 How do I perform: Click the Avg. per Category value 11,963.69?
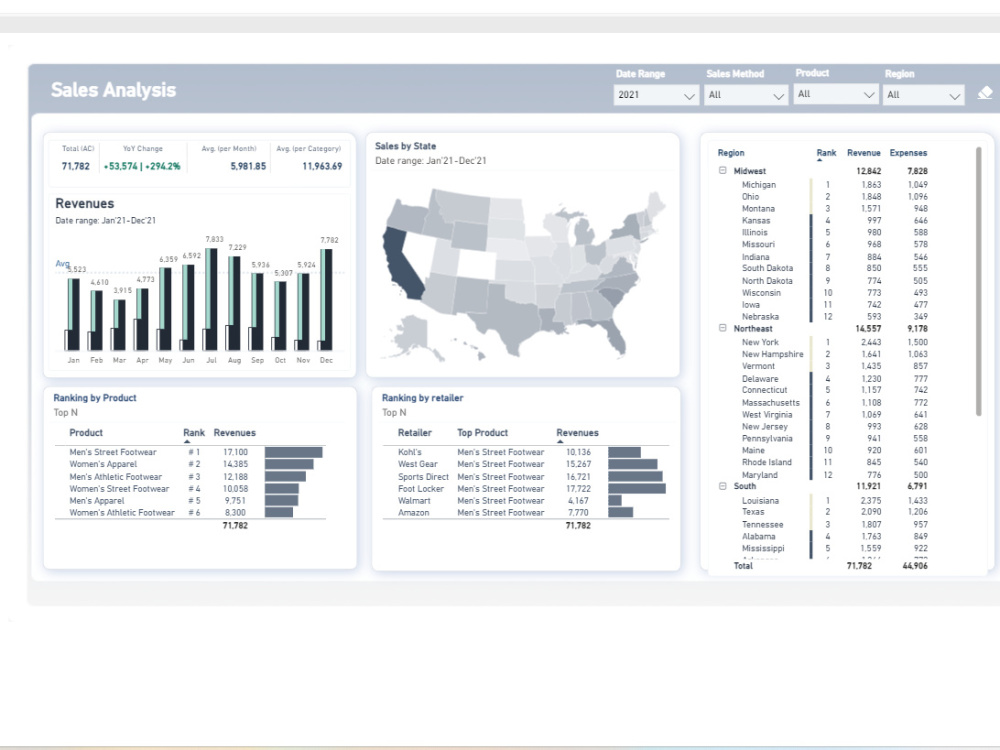322,166
